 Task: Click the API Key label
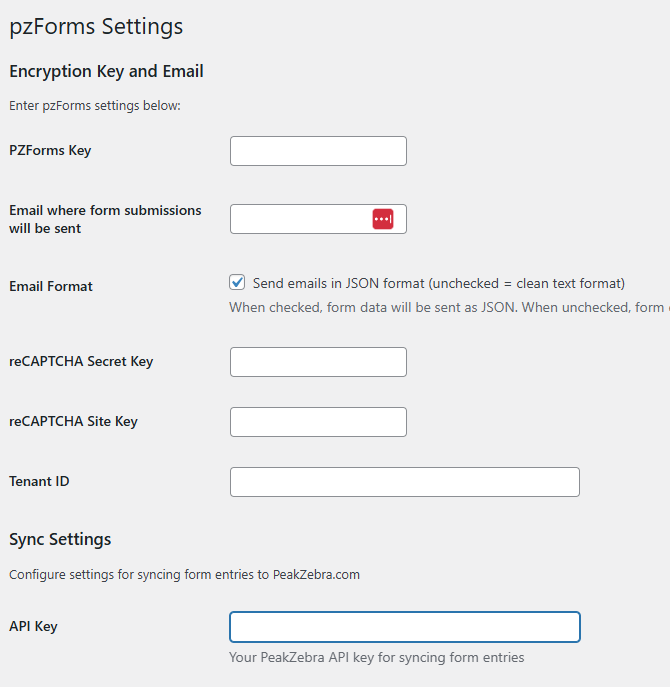click(33, 626)
